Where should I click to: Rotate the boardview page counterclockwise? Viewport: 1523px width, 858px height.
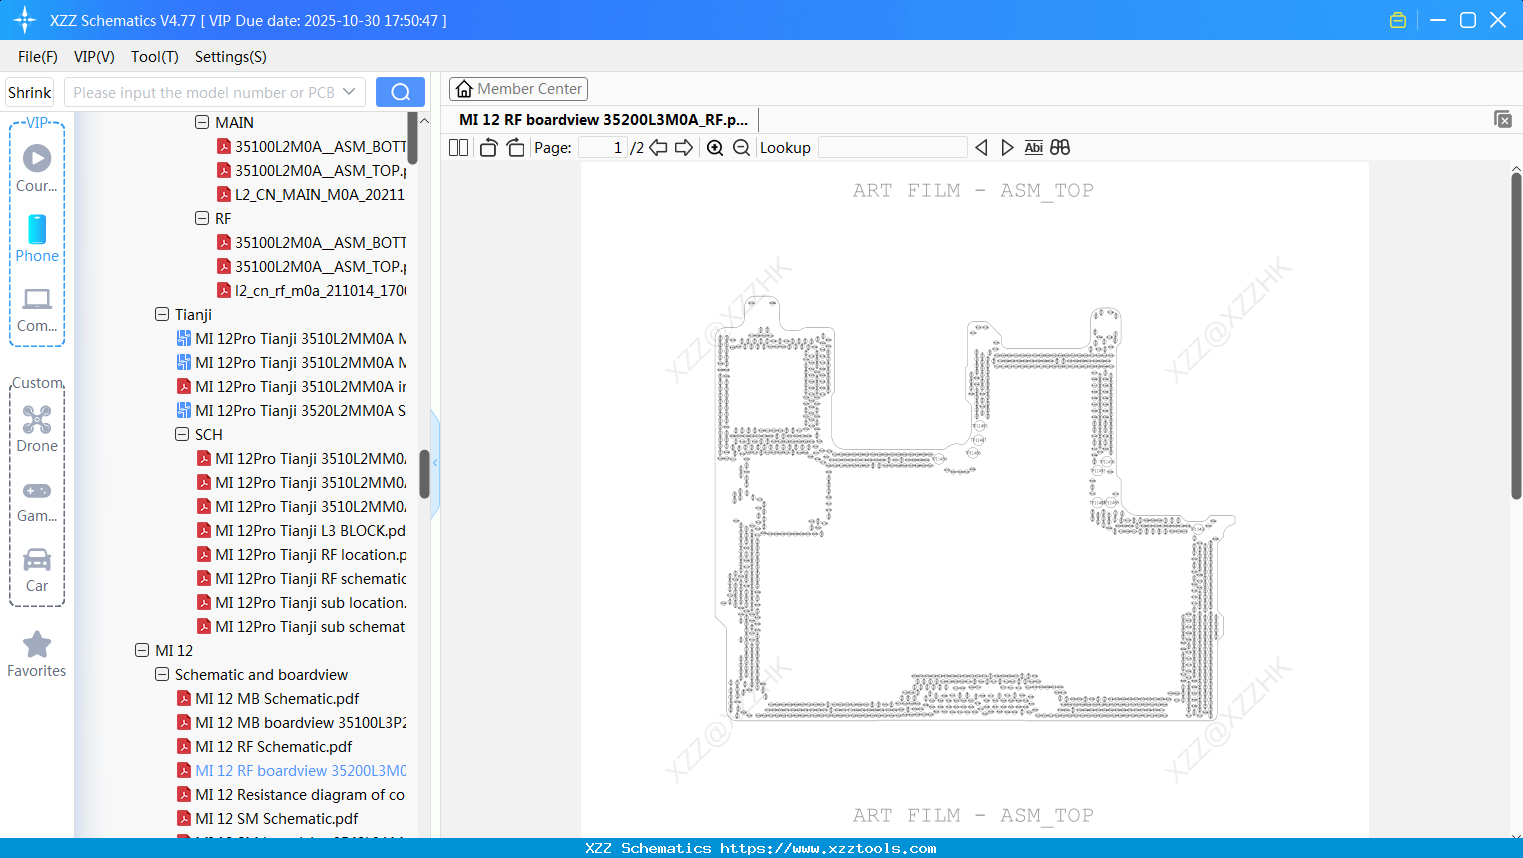488,147
